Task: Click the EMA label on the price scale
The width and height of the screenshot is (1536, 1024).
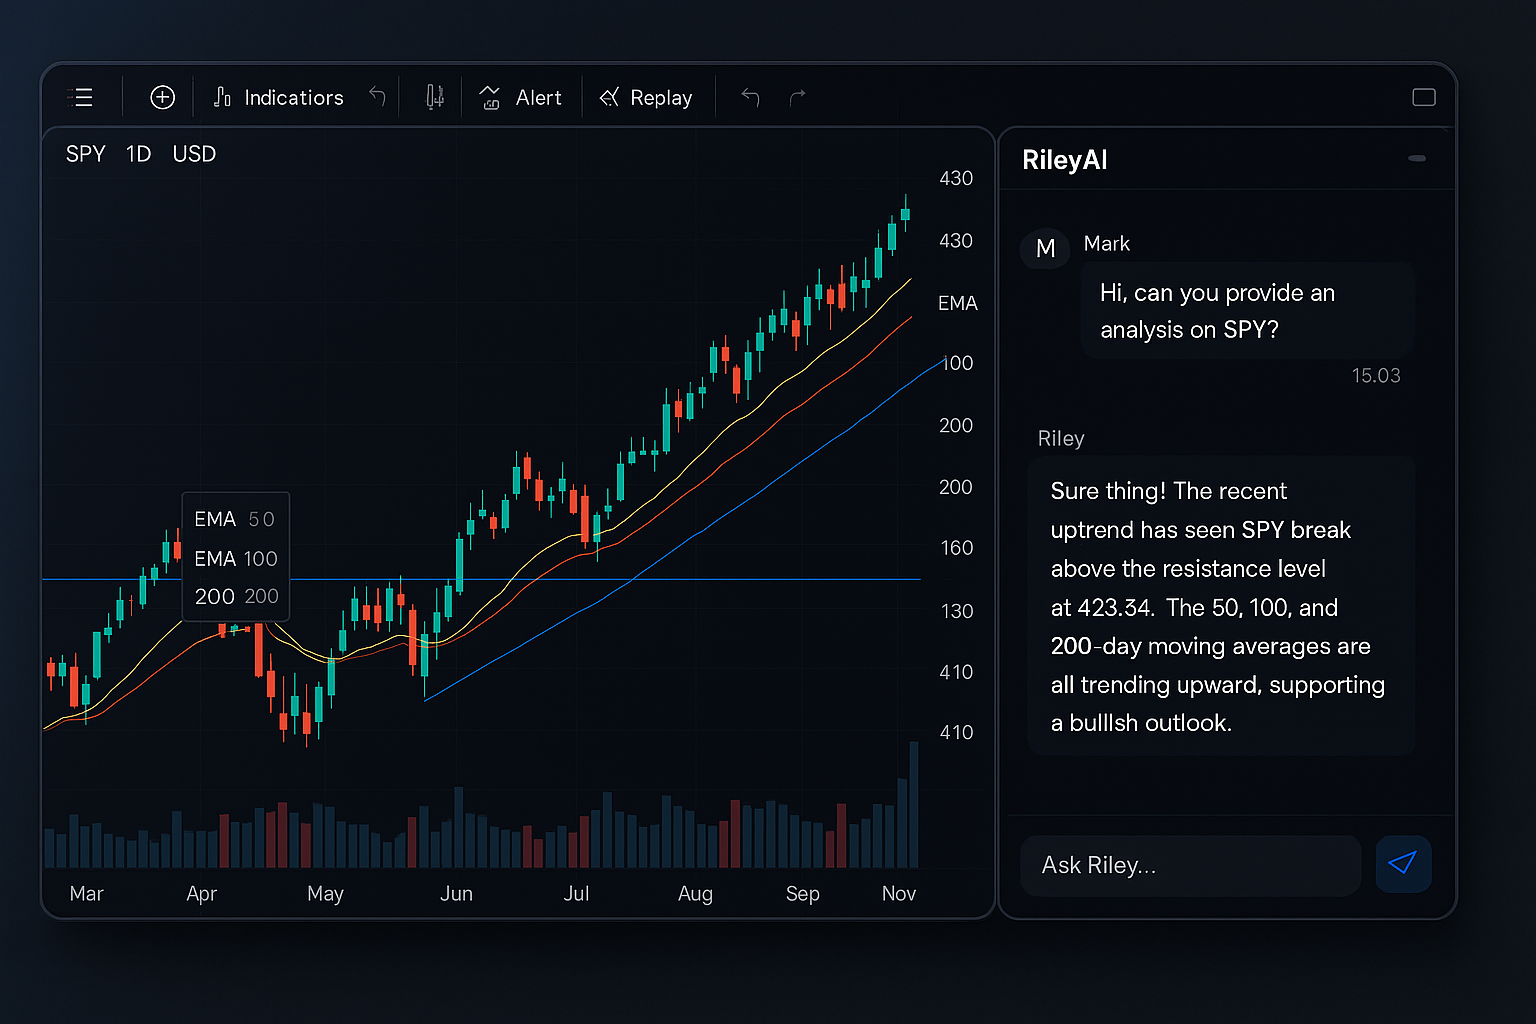Action: pos(957,303)
